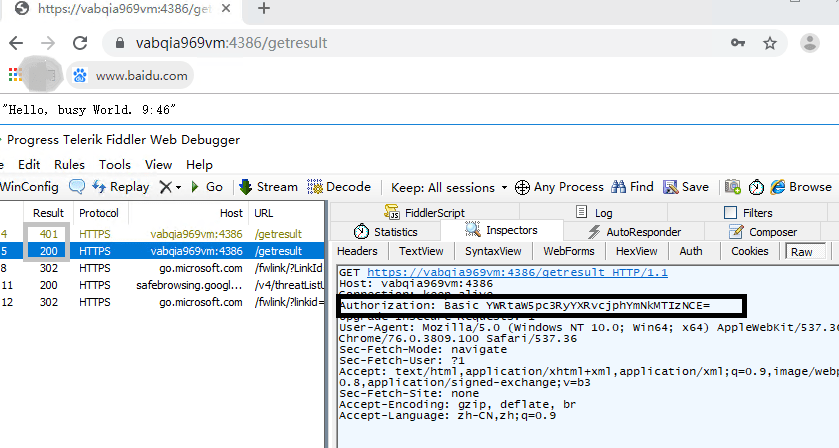Open Fiddler's View menu
Viewport: 839px width, 448px height.
point(158,164)
